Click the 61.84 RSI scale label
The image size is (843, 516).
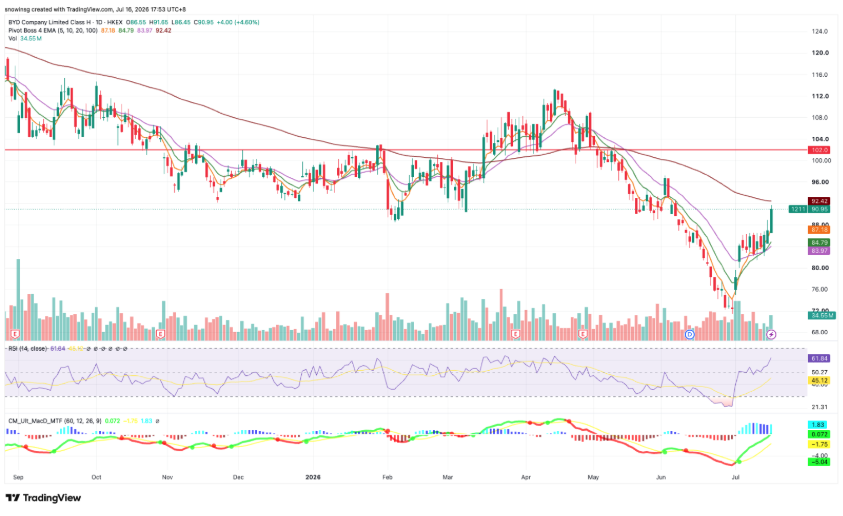819,358
